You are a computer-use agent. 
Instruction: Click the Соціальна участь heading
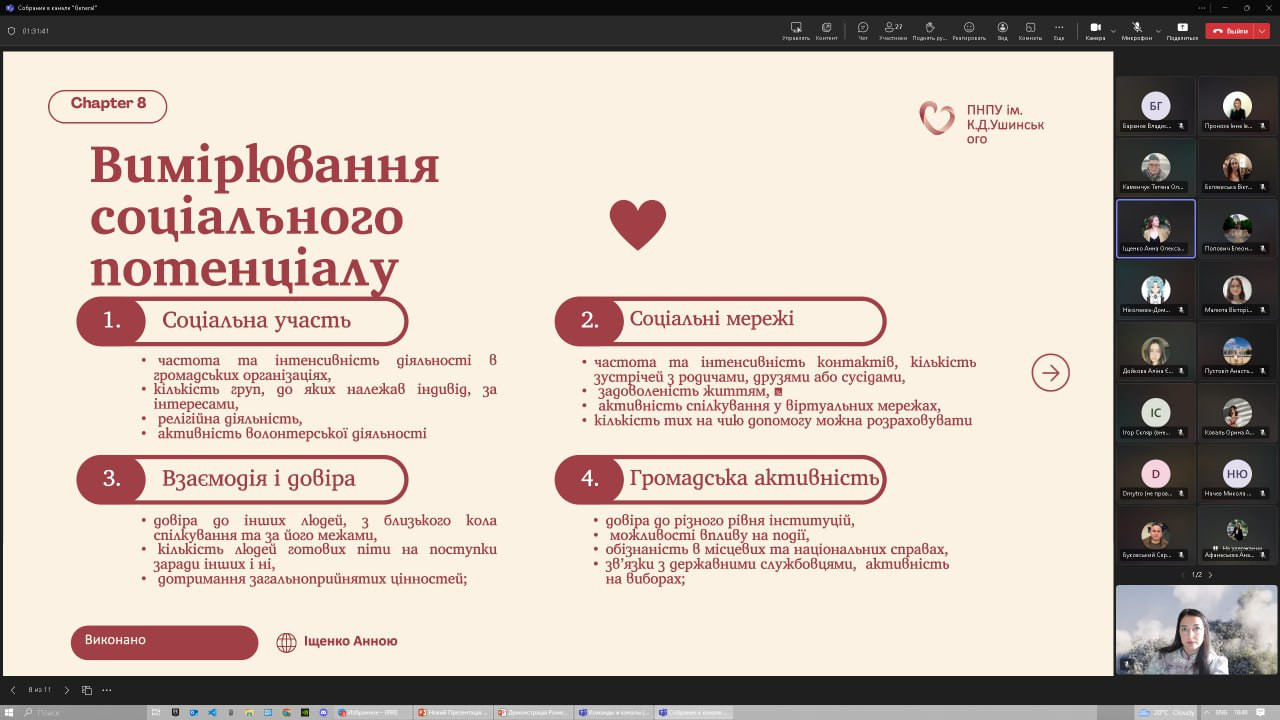pos(257,320)
